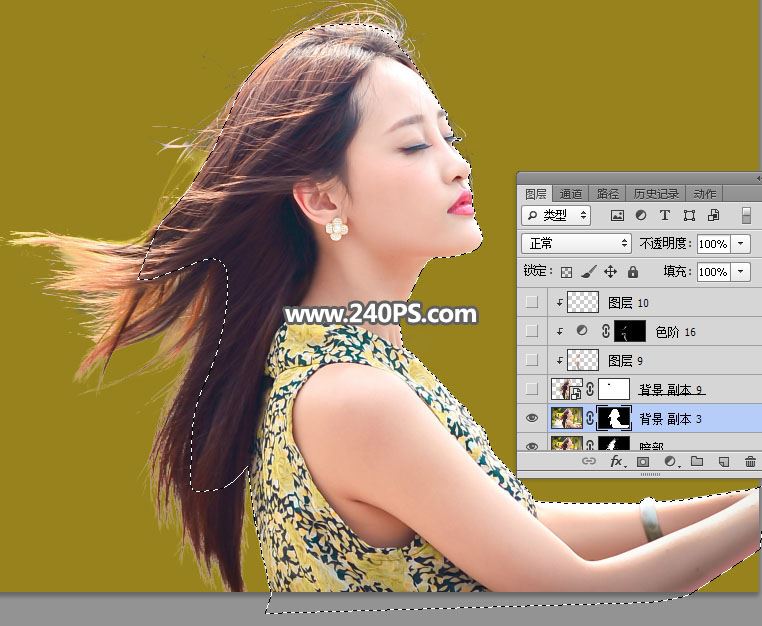Click the lock position move icon

tap(610, 272)
